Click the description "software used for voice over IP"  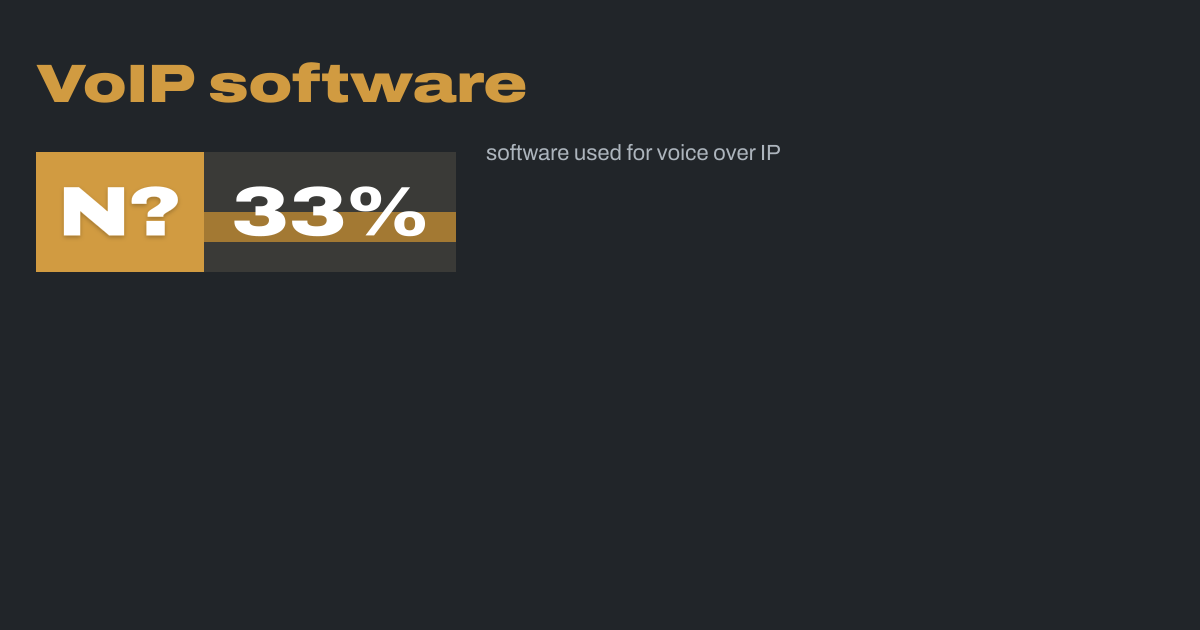633,153
